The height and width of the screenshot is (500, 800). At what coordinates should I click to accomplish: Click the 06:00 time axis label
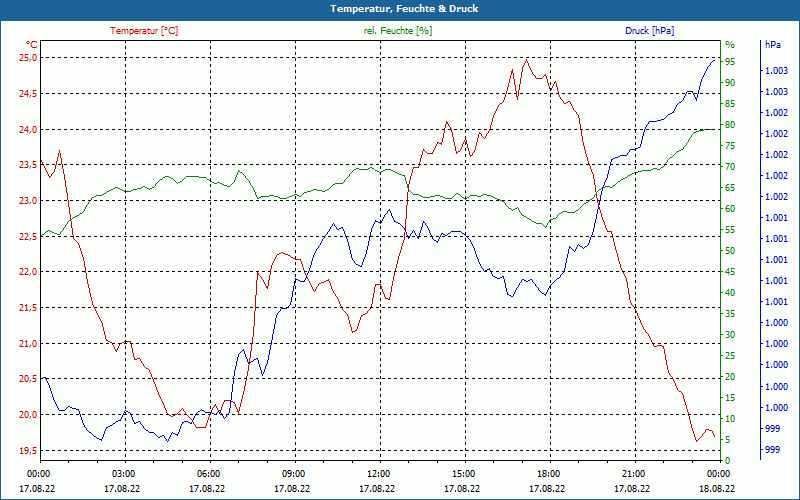[x=209, y=473]
